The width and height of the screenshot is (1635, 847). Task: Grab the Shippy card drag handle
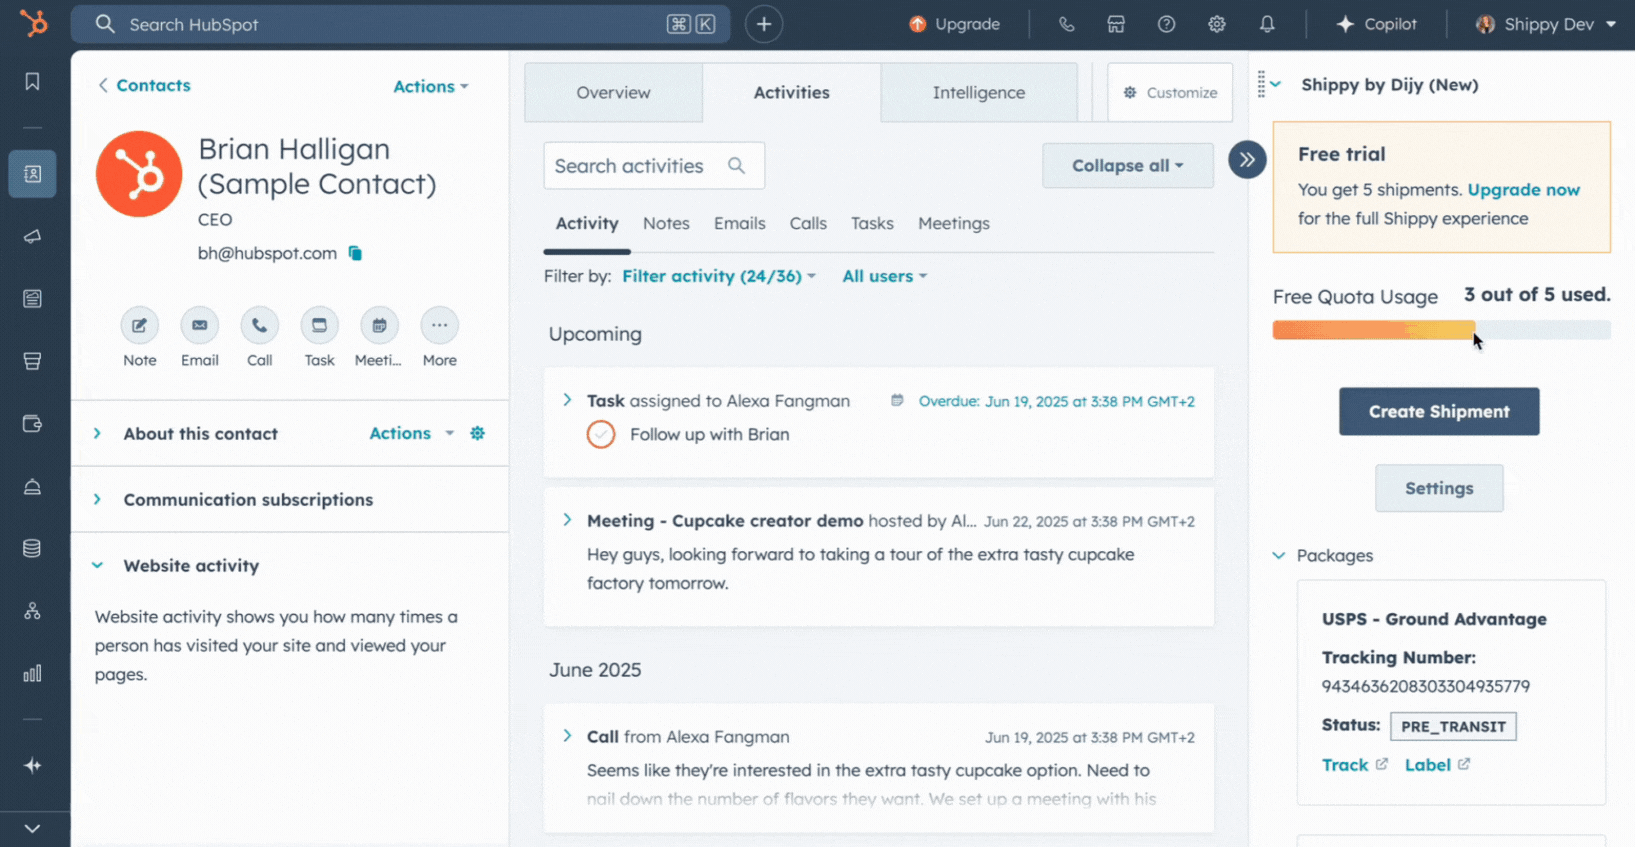pos(1261,85)
